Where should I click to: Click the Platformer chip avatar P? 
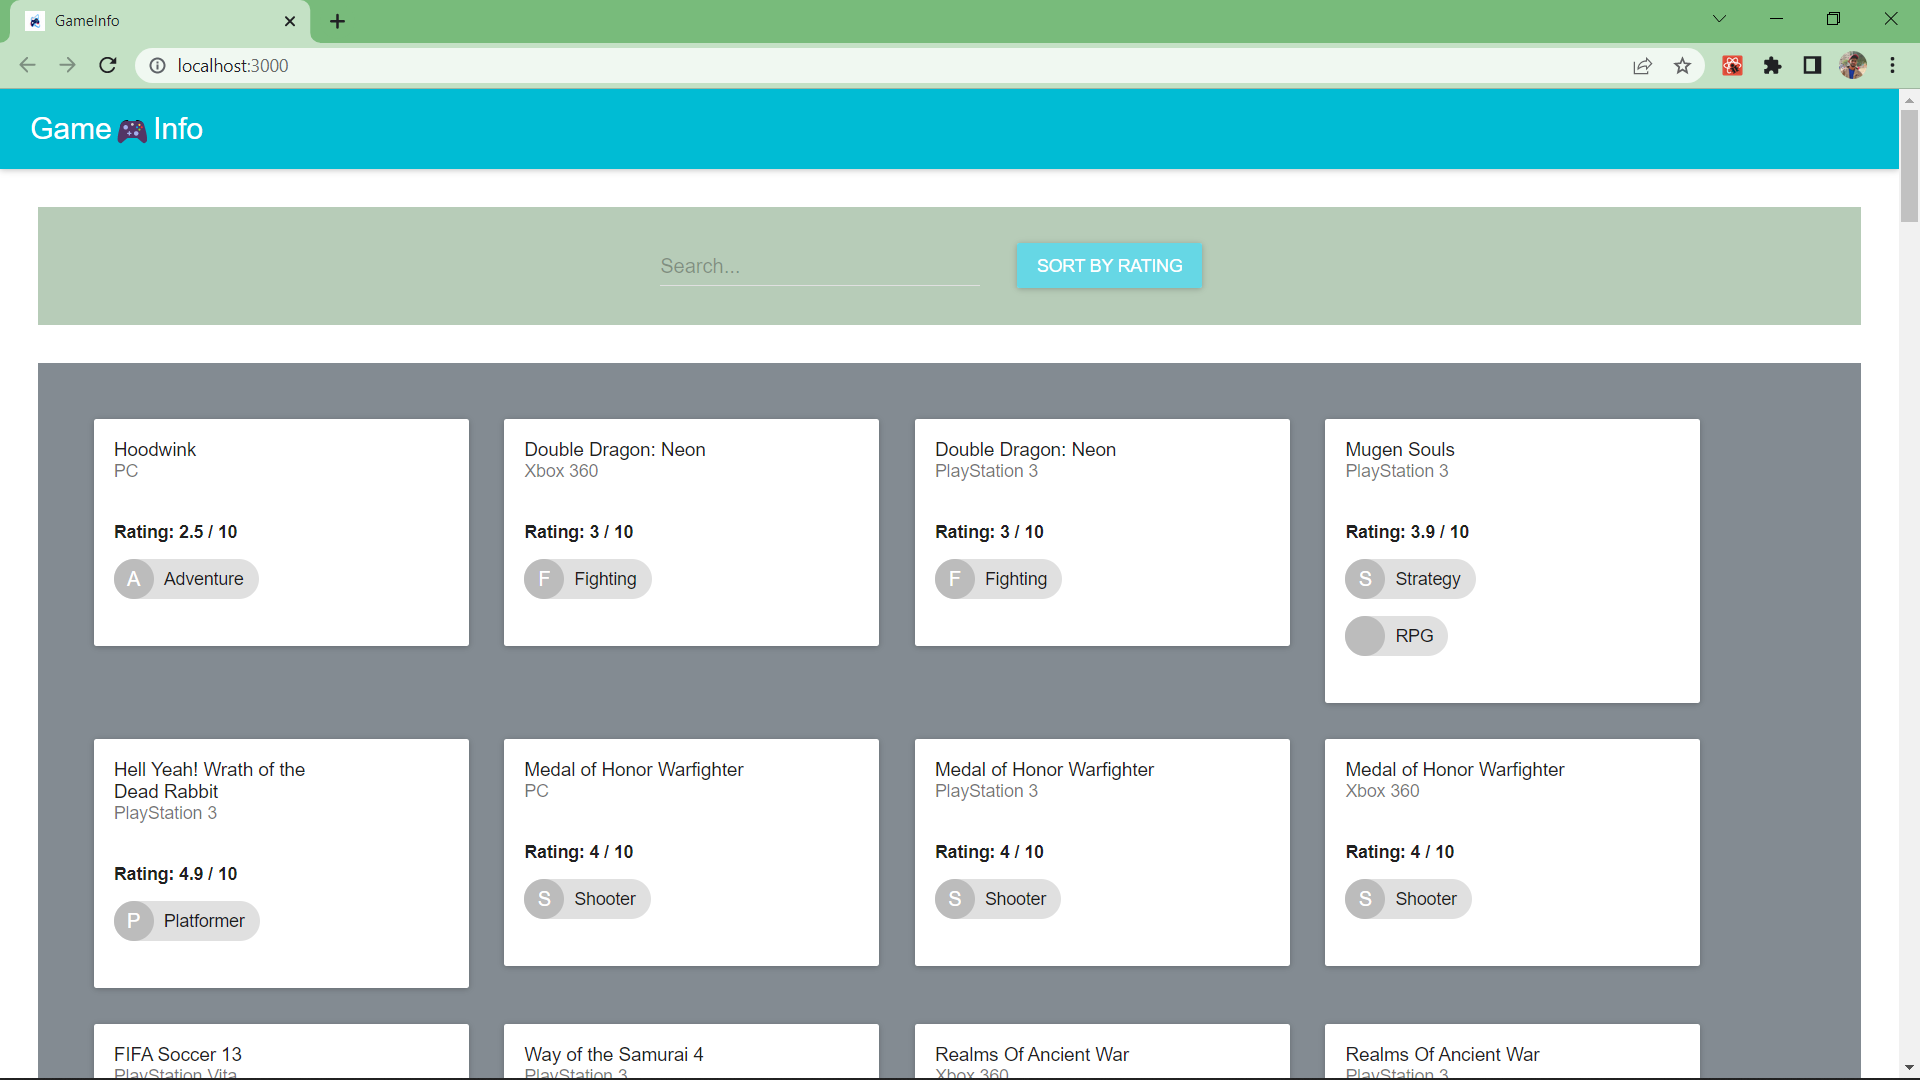pyautogui.click(x=134, y=921)
